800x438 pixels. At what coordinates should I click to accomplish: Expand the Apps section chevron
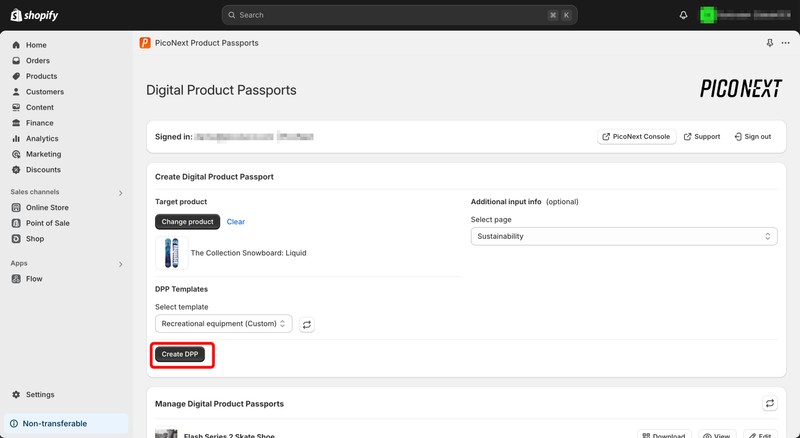point(120,264)
